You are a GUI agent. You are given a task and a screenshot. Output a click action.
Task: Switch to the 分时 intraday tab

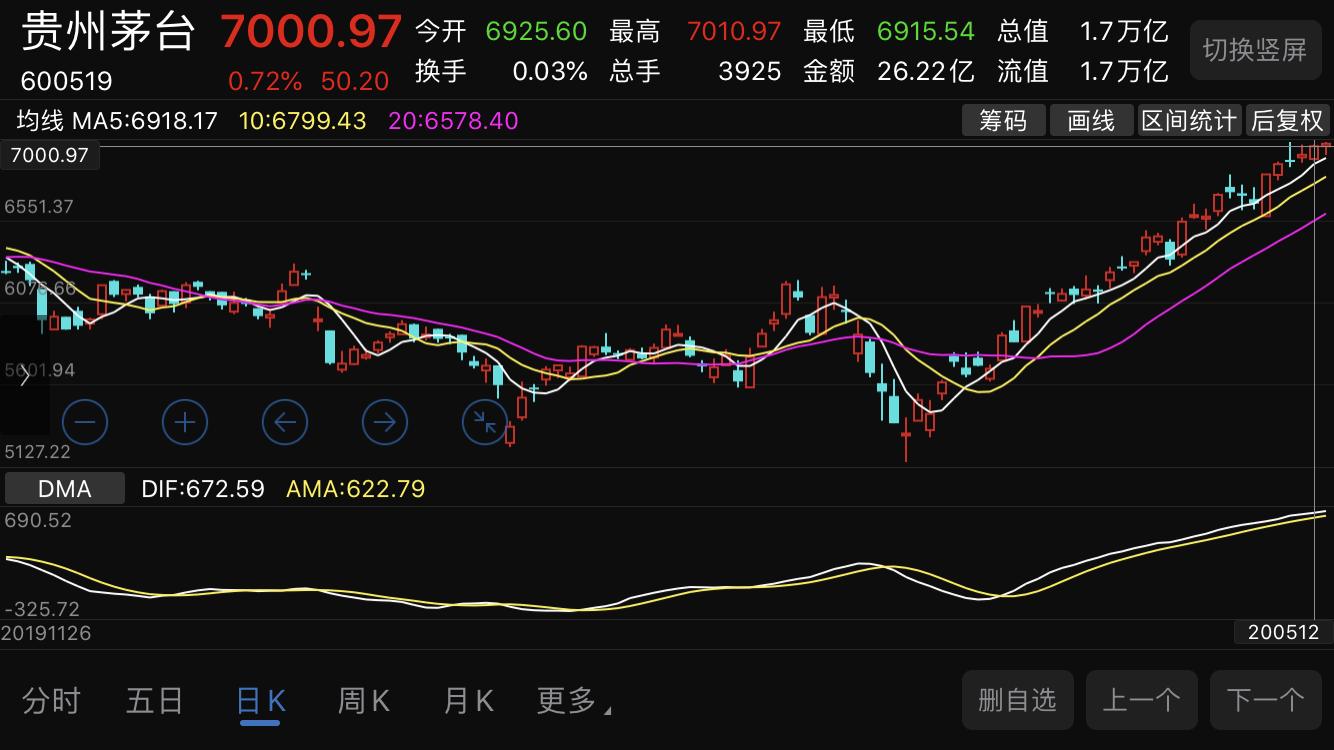pyautogui.click(x=50, y=701)
